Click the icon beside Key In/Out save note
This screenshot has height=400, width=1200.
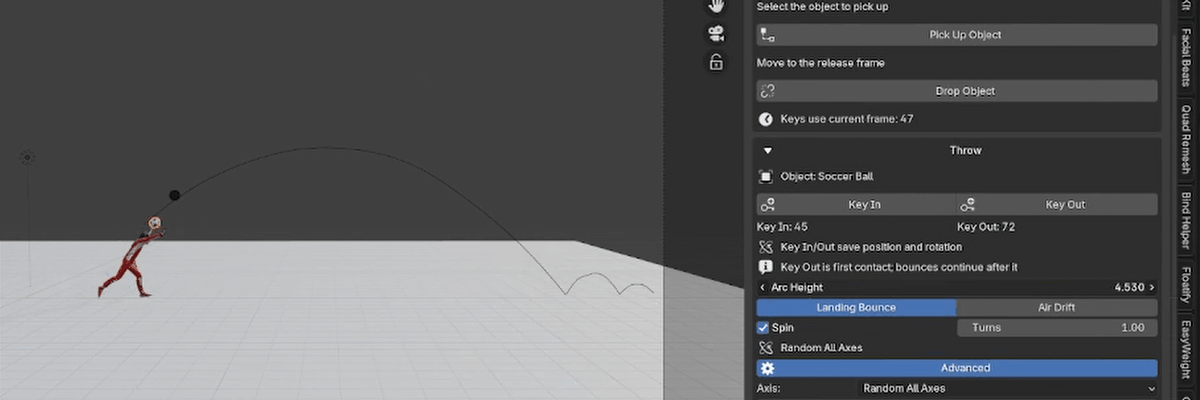pyautogui.click(x=766, y=247)
